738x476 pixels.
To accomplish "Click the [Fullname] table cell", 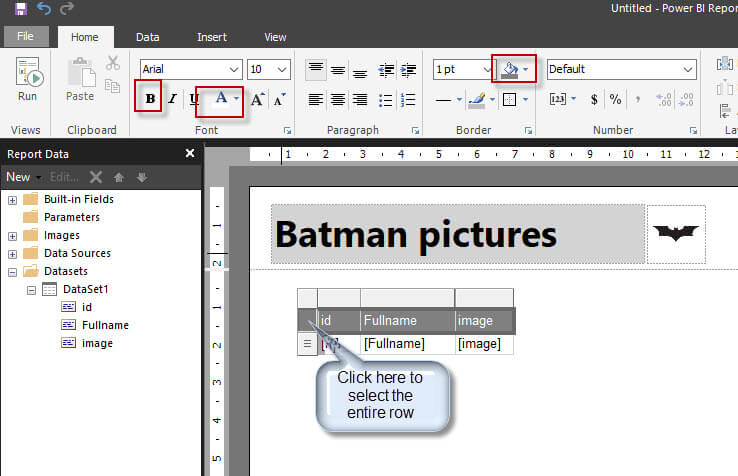I will [407, 344].
